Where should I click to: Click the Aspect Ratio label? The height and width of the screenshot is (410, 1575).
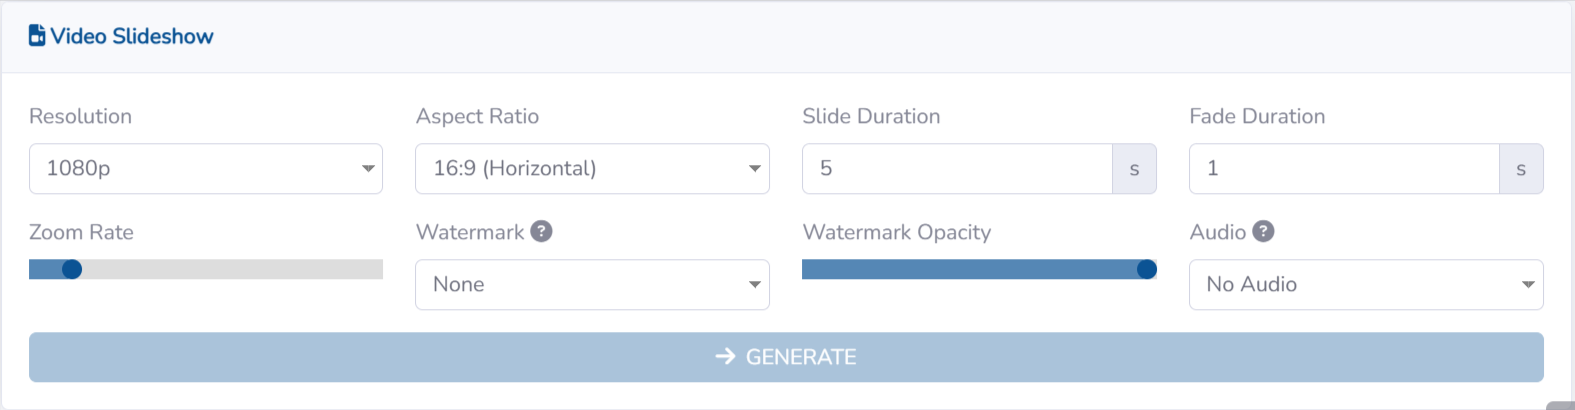point(477,116)
